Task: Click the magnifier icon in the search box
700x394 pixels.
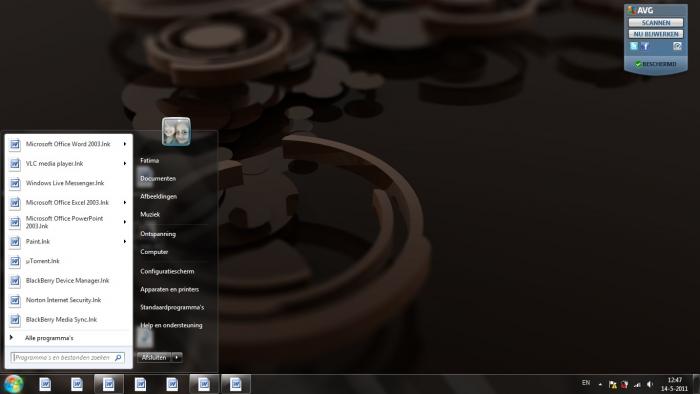Action: click(x=118, y=358)
